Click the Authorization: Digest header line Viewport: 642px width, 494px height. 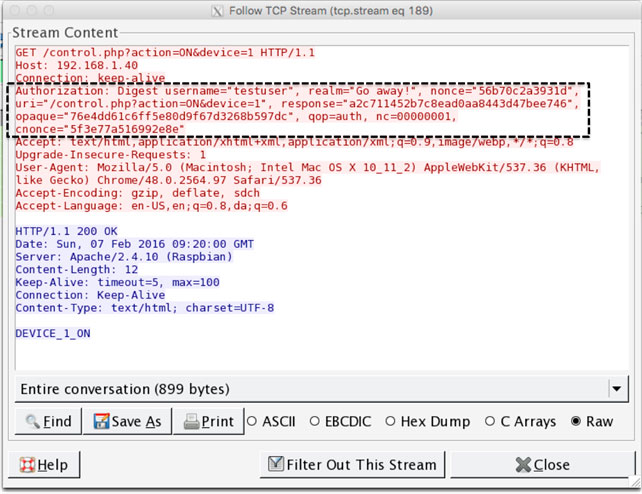pos(298,91)
